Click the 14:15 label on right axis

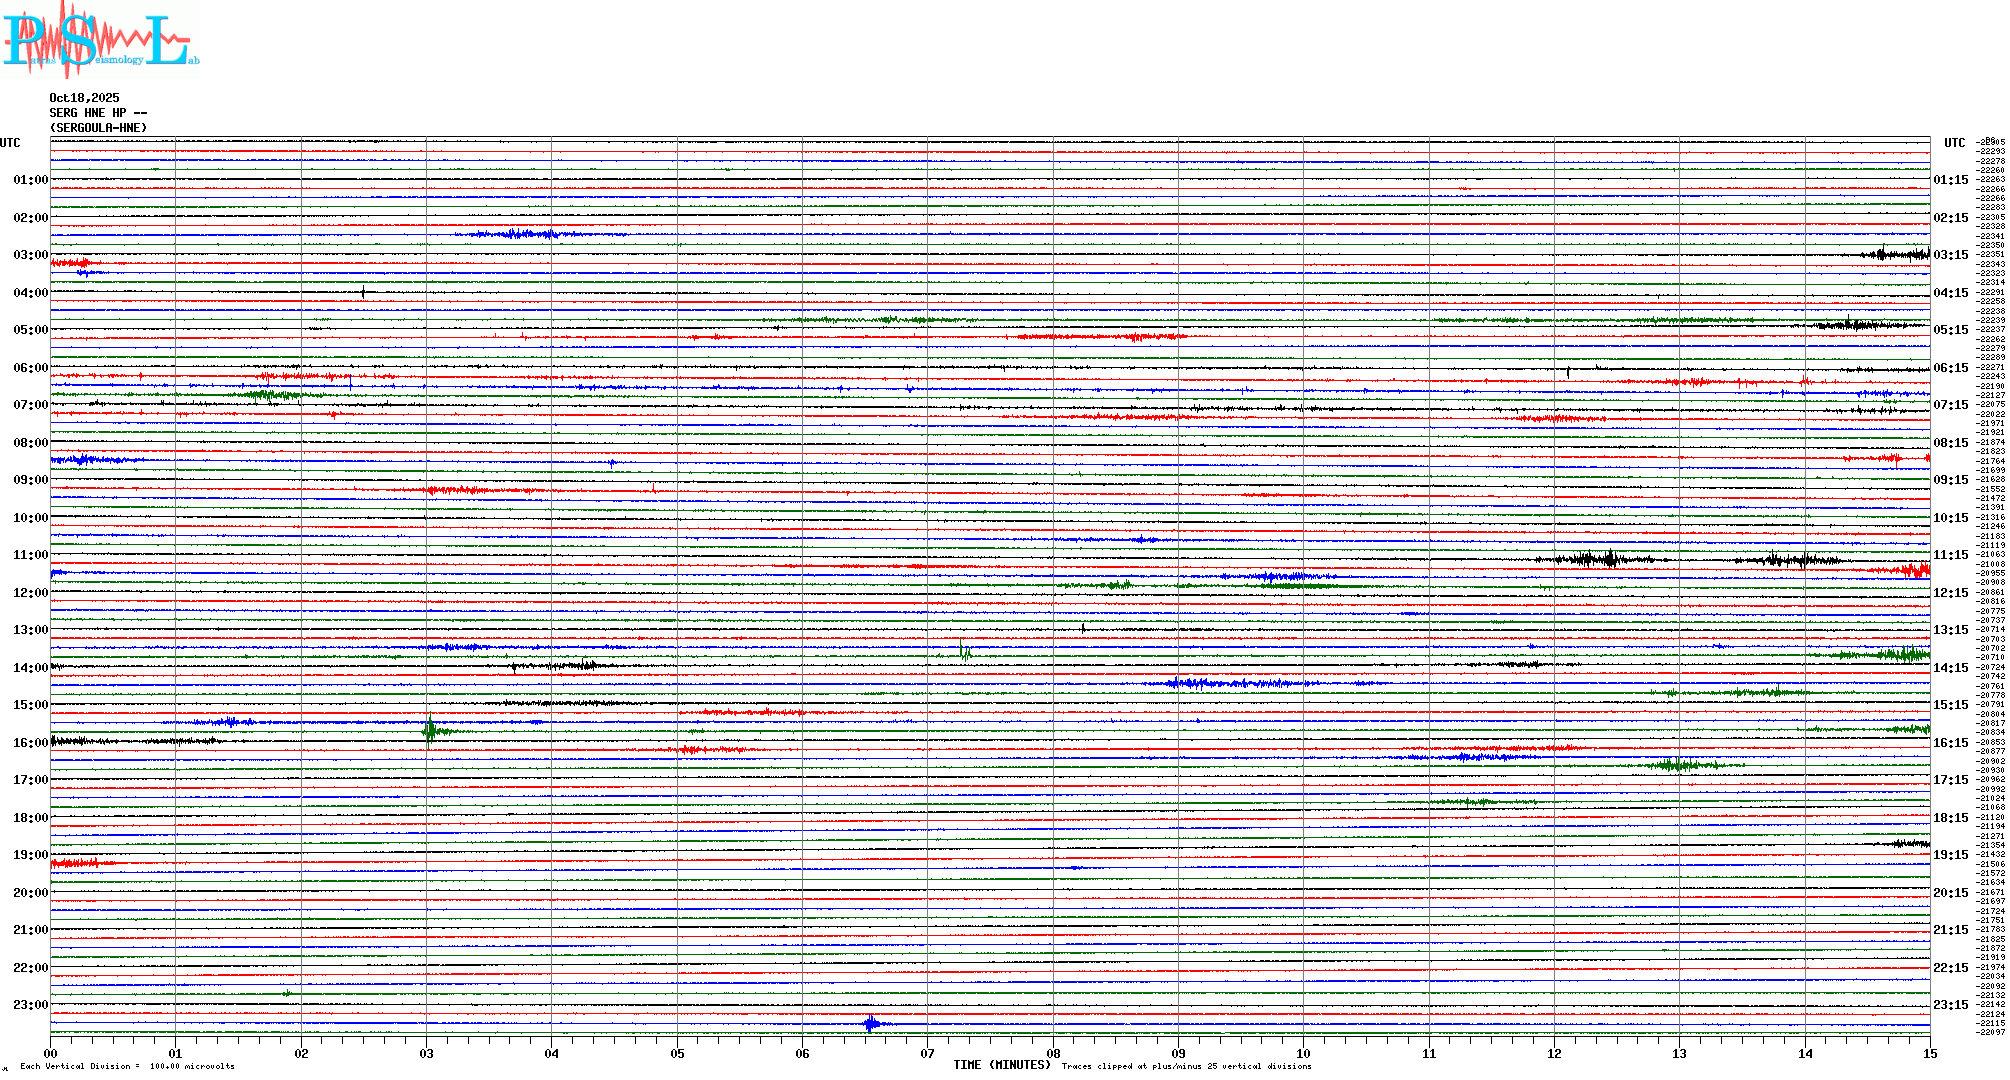pyautogui.click(x=1950, y=668)
